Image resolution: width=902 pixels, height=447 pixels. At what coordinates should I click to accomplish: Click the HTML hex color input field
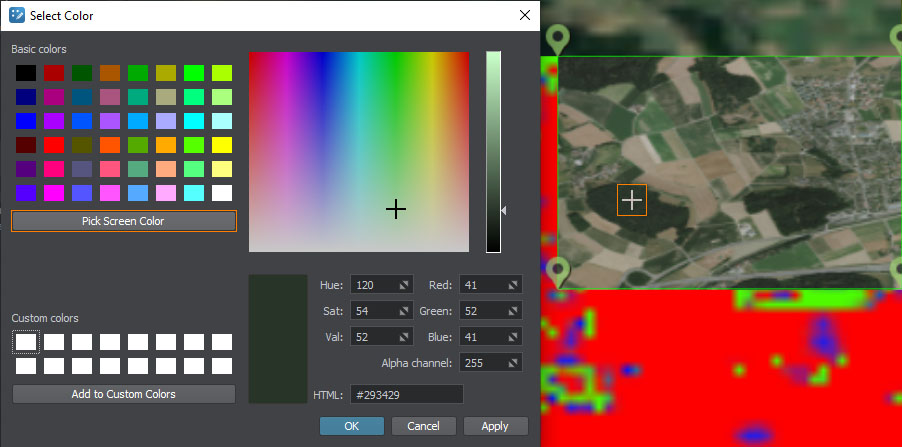(x=405, y=395)
